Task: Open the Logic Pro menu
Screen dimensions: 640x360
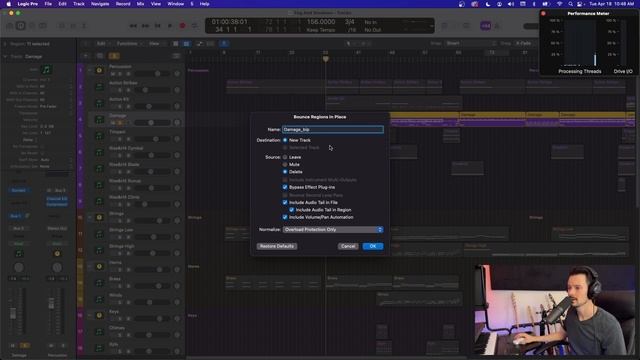Action: pyautogui.click(x=28, y=4)
